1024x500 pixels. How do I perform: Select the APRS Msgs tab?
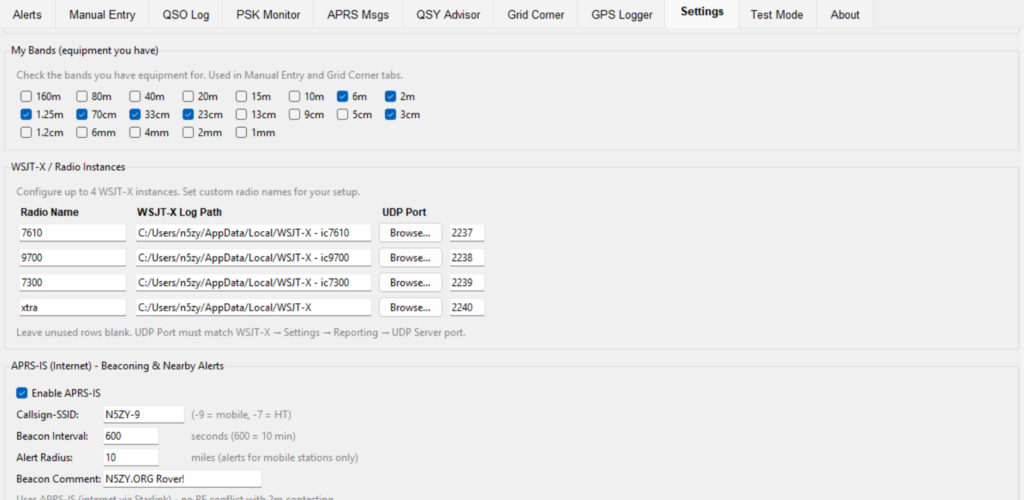pyautogui.click(x=358, y=15)
